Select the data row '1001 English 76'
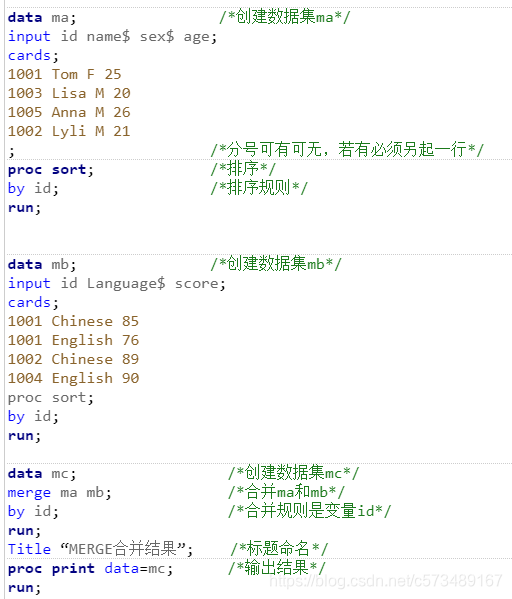The height and width of the screenshot is (599, 512). click(73, 340)
